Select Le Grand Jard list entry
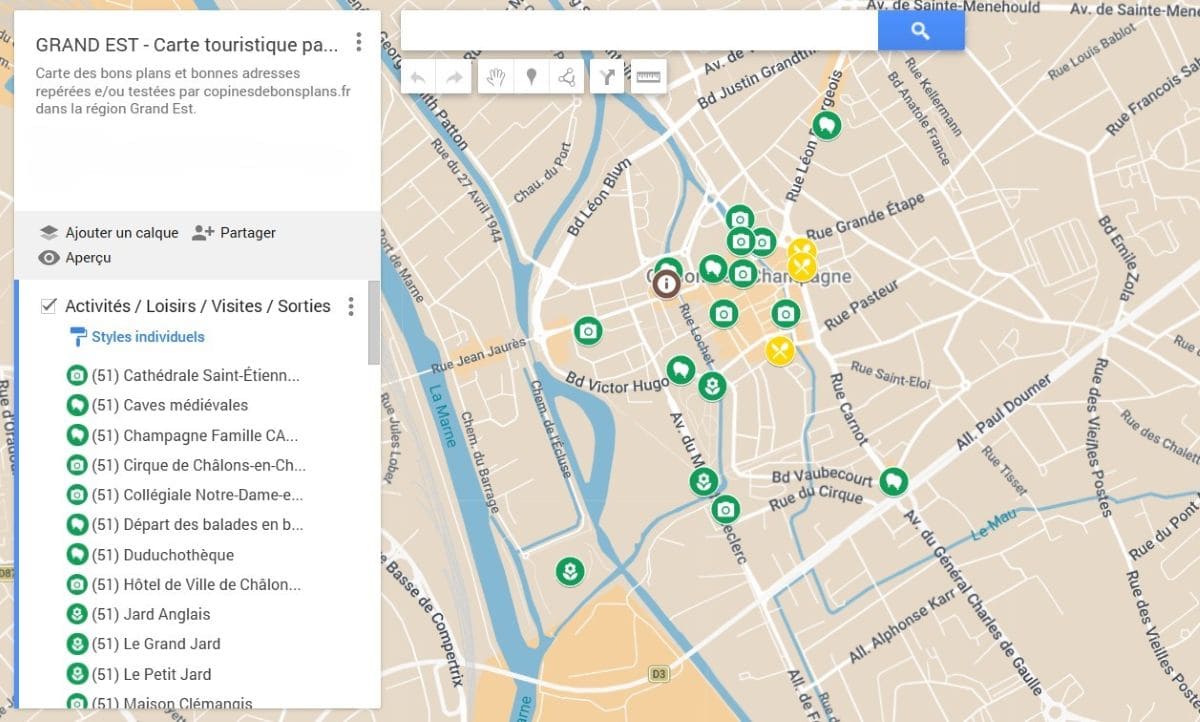 point(171,644)
